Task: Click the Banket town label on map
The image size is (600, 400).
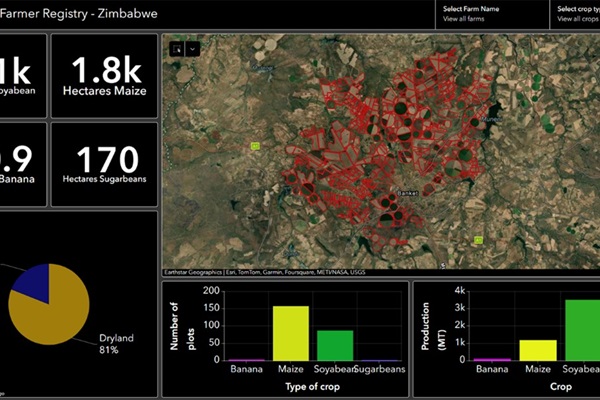Action: tap(408, 193)
